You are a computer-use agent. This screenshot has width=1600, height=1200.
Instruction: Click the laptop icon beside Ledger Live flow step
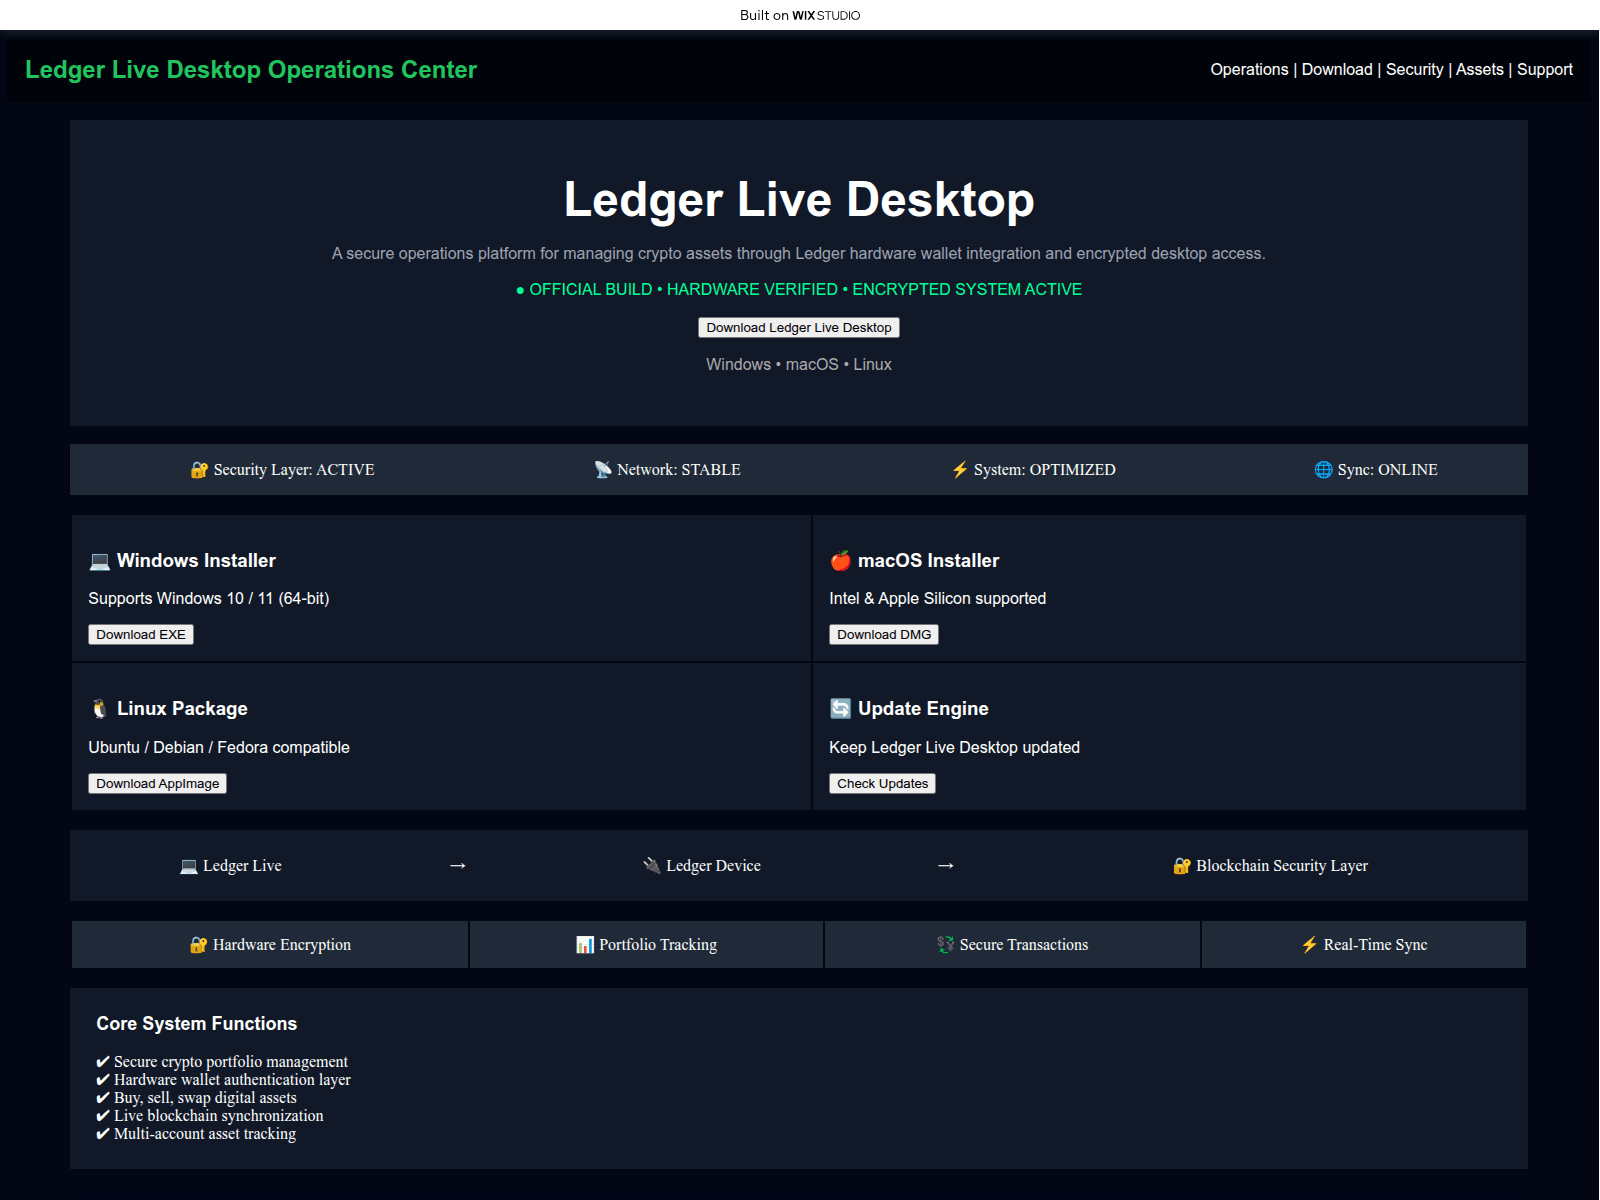[189, 866]
